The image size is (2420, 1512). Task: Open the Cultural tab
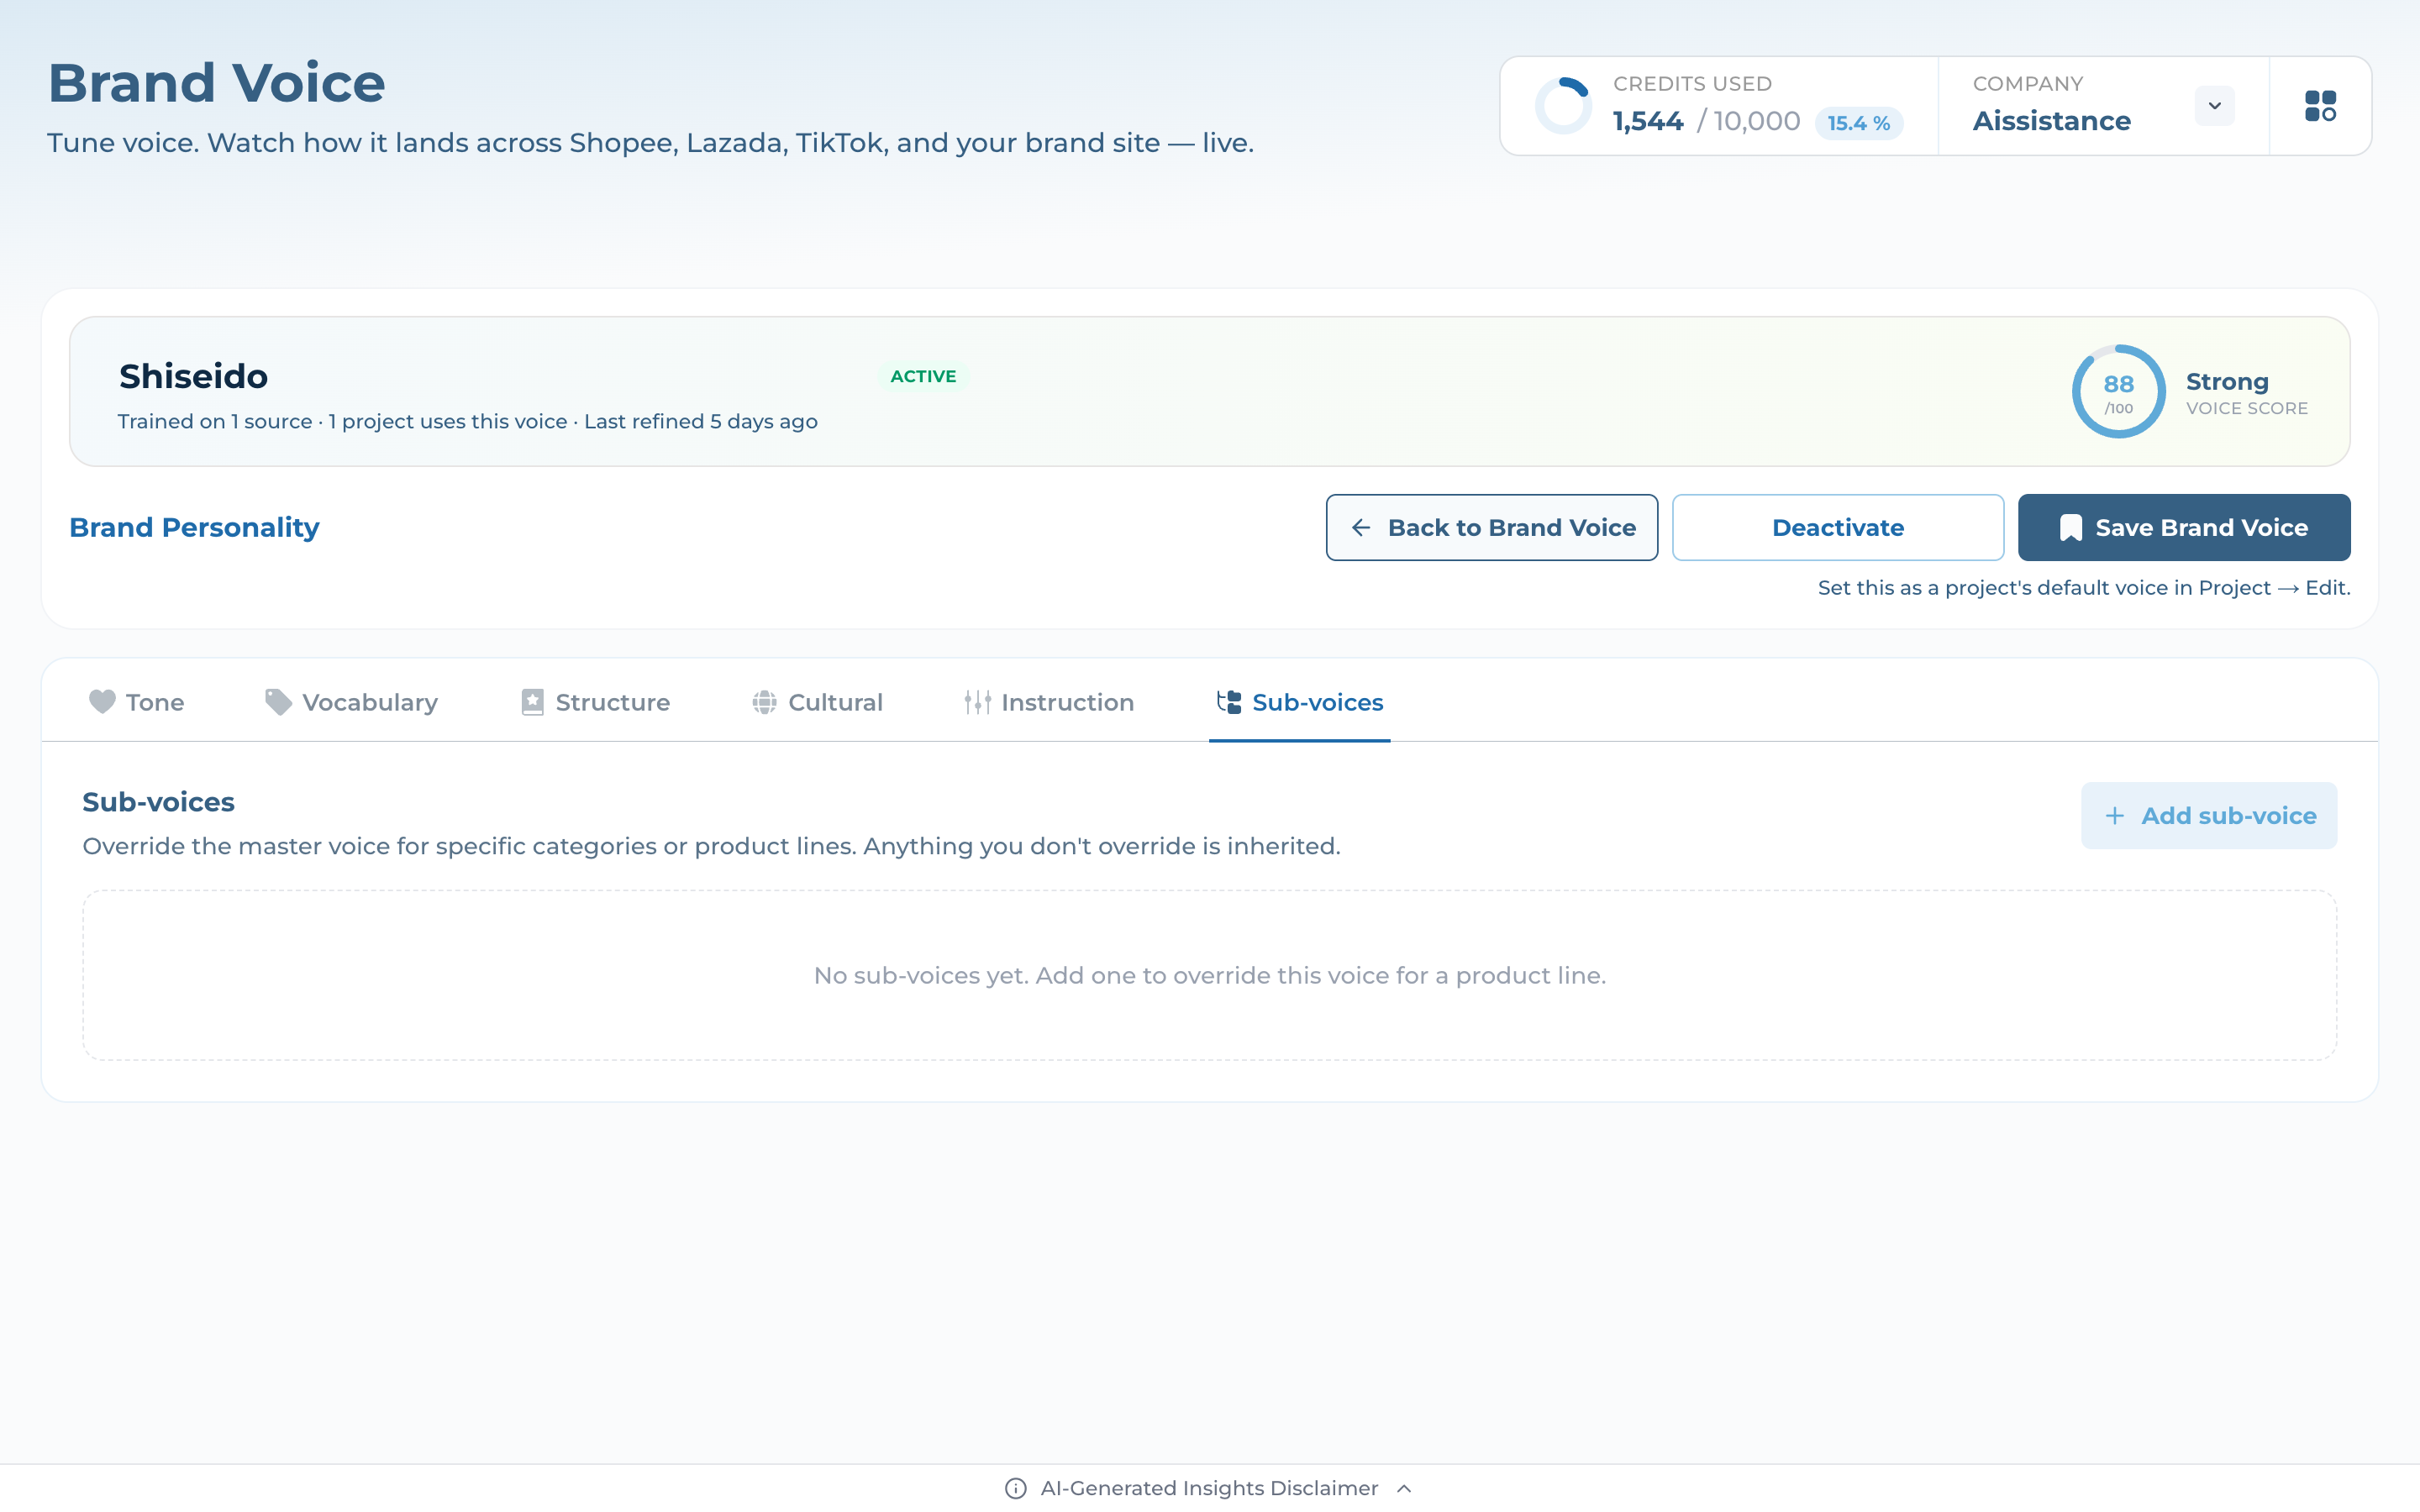pyautogui.click(x=817, y=702)
